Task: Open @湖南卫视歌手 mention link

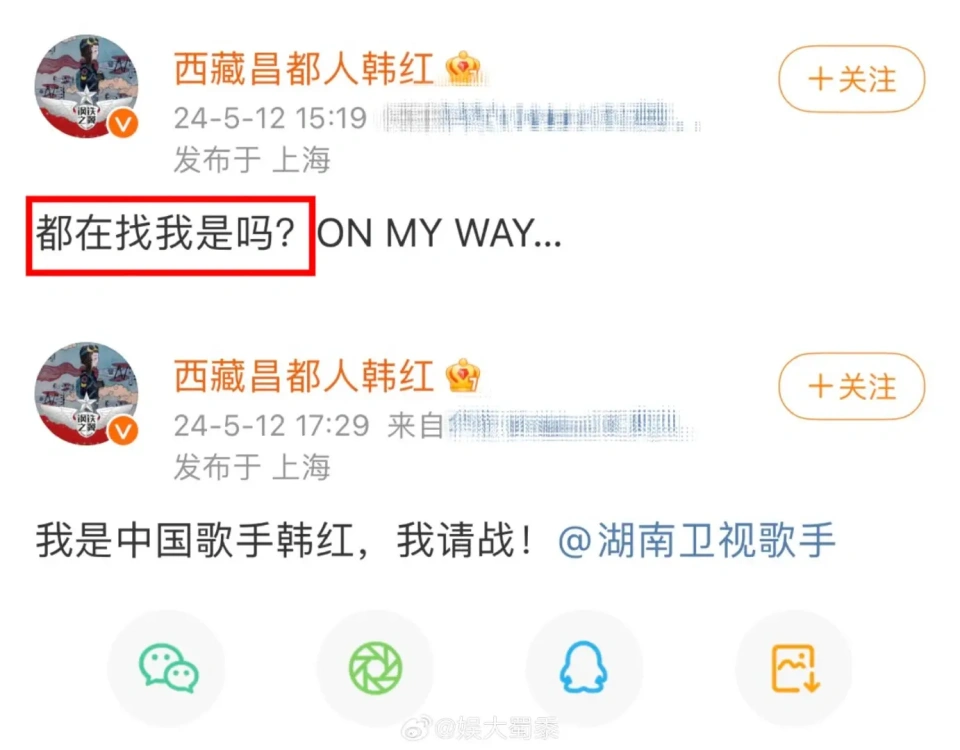Action: coord(697,540)
